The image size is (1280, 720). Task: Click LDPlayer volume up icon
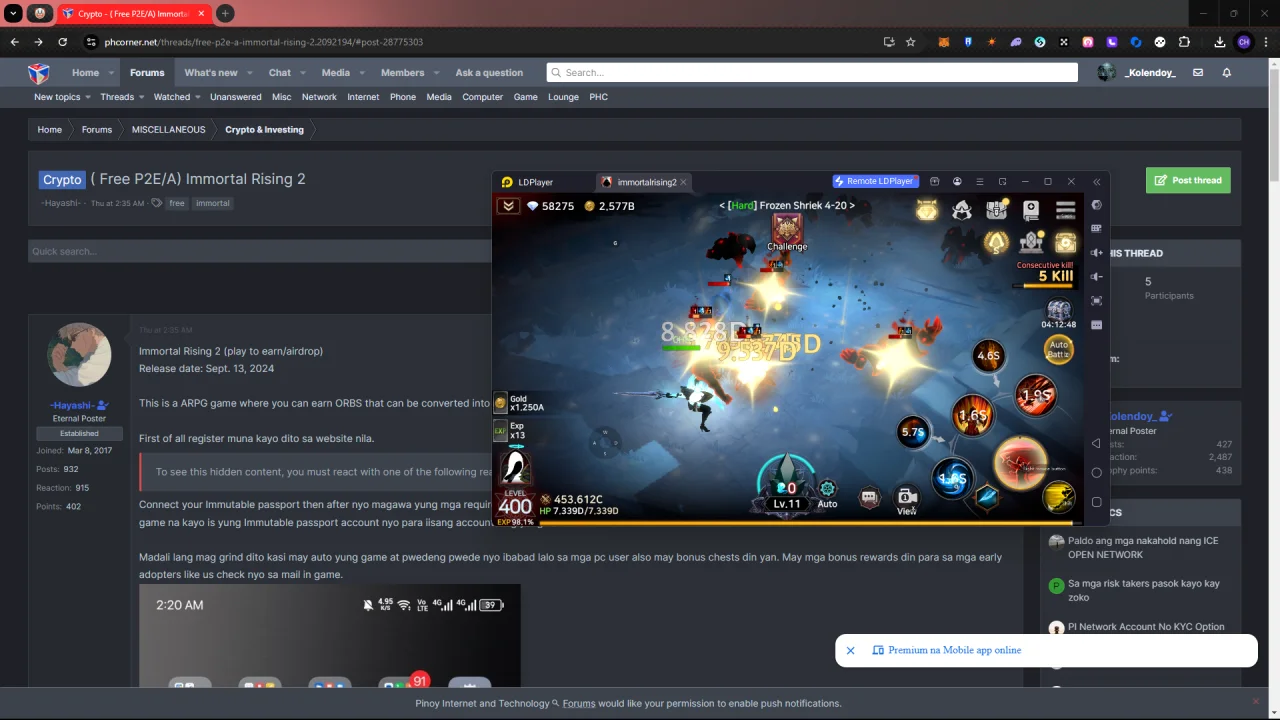pyautogui.click(x=1097, y=253)
